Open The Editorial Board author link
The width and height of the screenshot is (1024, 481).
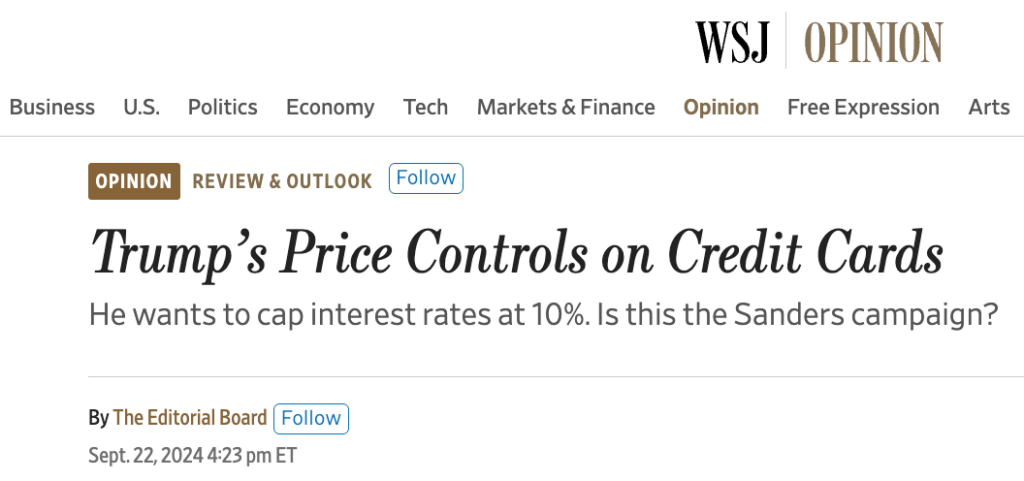[x=190, y=418]
